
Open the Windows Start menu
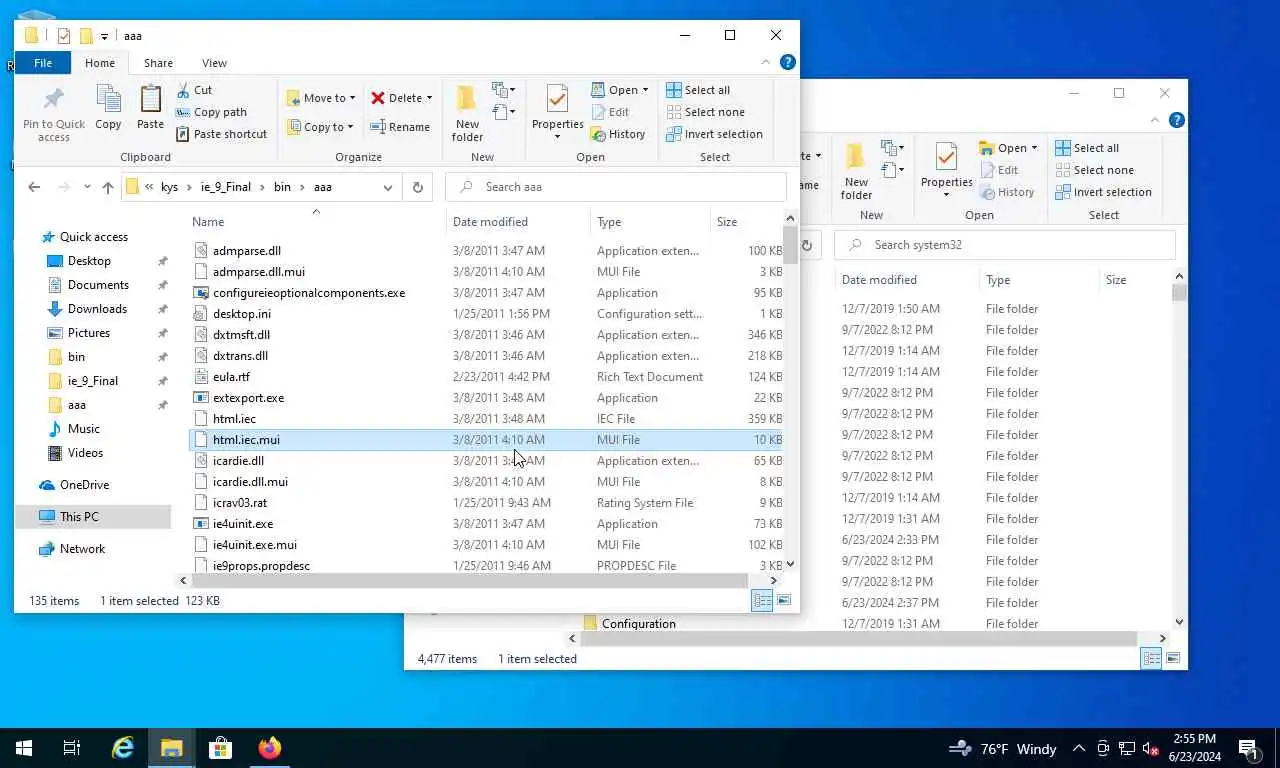(x=24, y=748)
